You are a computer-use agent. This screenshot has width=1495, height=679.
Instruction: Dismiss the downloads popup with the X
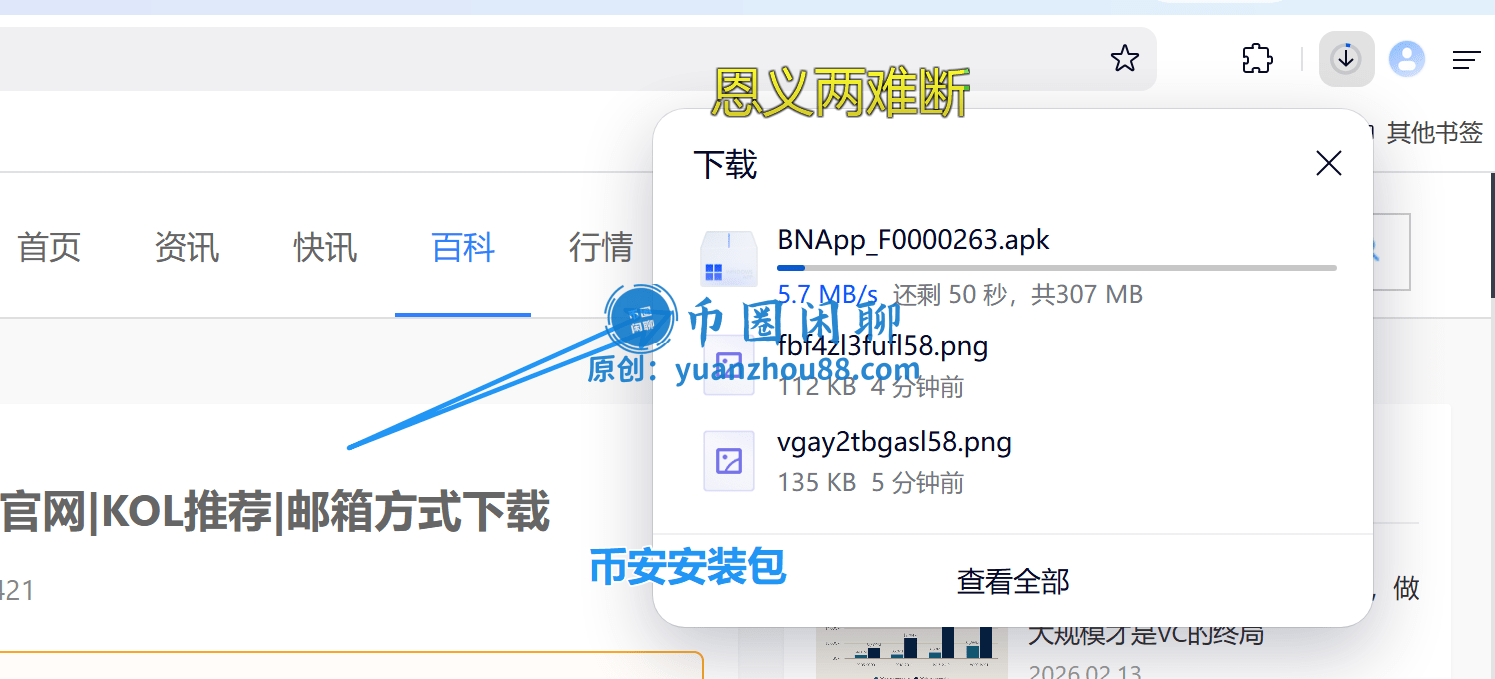click(1328, 163)
